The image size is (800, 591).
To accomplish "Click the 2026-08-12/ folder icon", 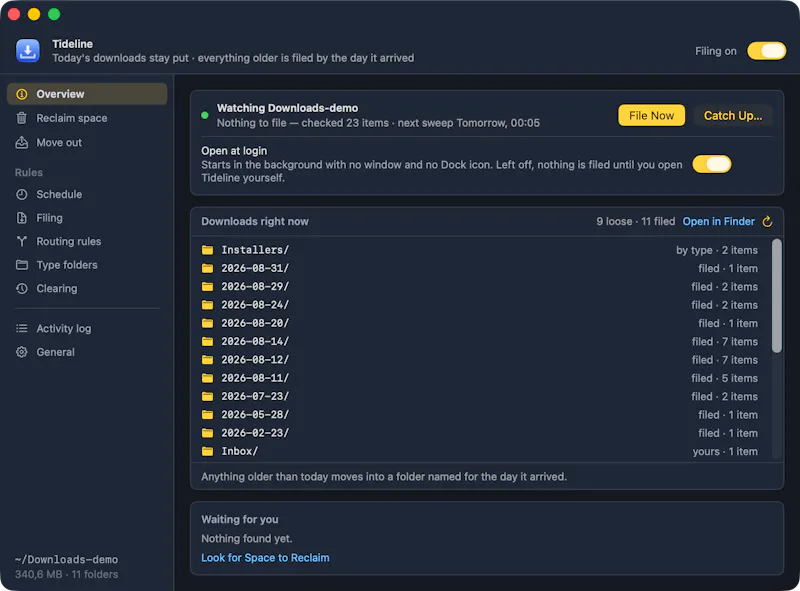I will (207, 360).
